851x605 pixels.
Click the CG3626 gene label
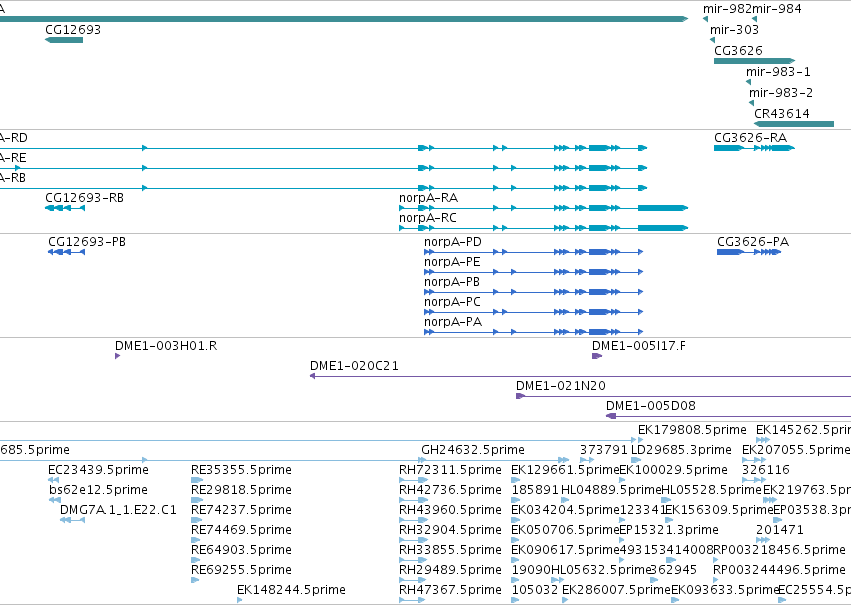[x=738, y=50]
